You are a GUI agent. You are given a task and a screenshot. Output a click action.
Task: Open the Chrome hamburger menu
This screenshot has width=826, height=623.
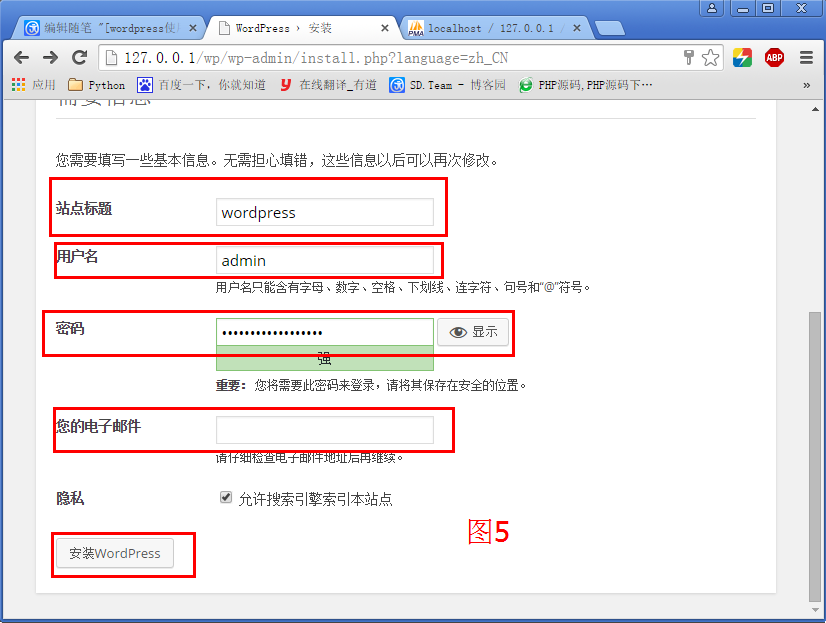806,57
